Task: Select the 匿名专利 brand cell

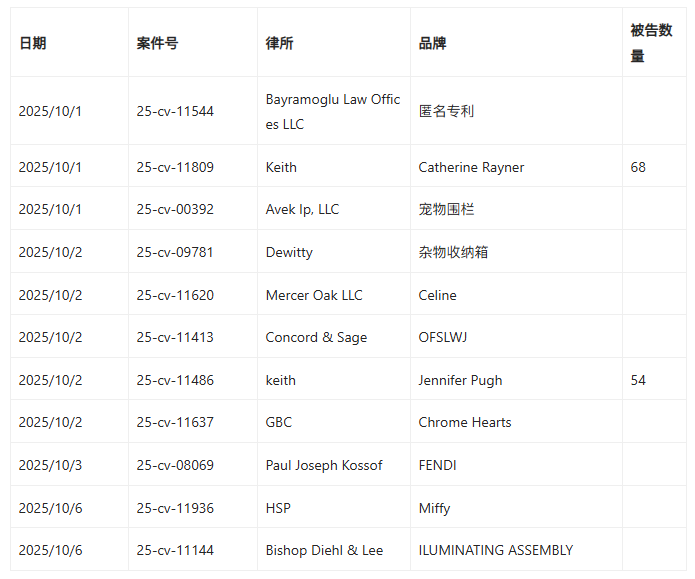Action: [447, 111]
